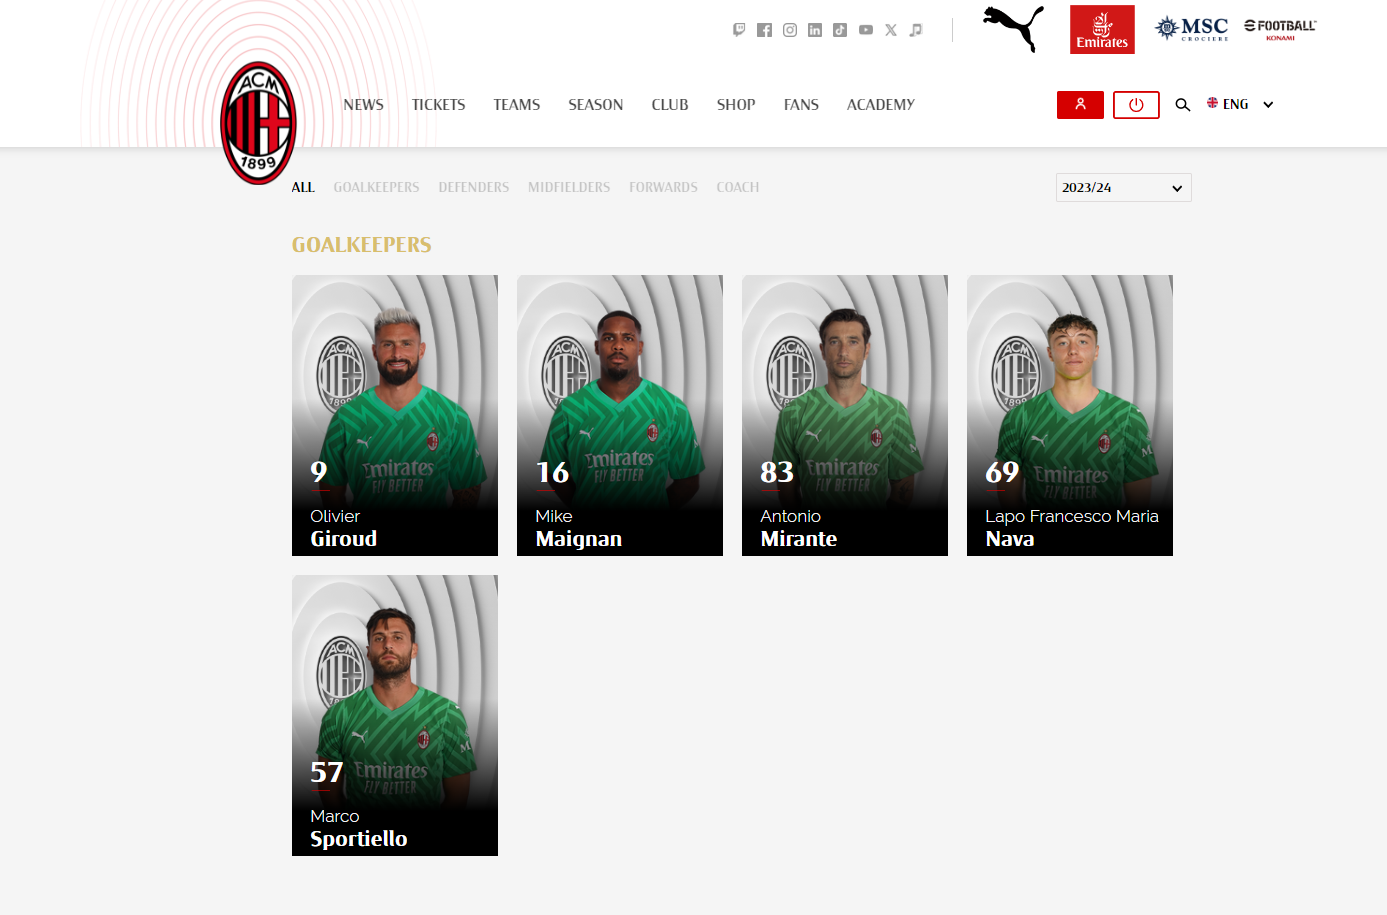Open the LinkedIn social icon
The width and height of the screenshot is (1387, 915).
click(815, 30)
